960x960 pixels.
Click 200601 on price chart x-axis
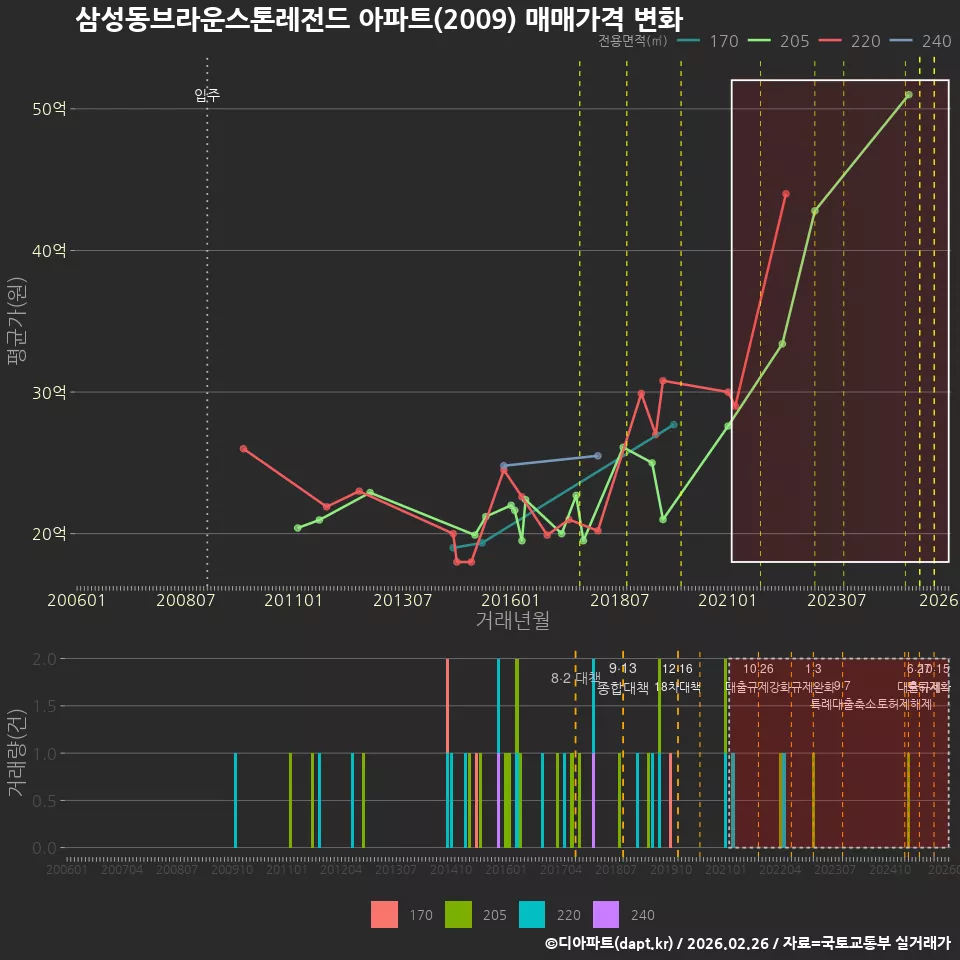pyautogui.click(x=77, y=600)
